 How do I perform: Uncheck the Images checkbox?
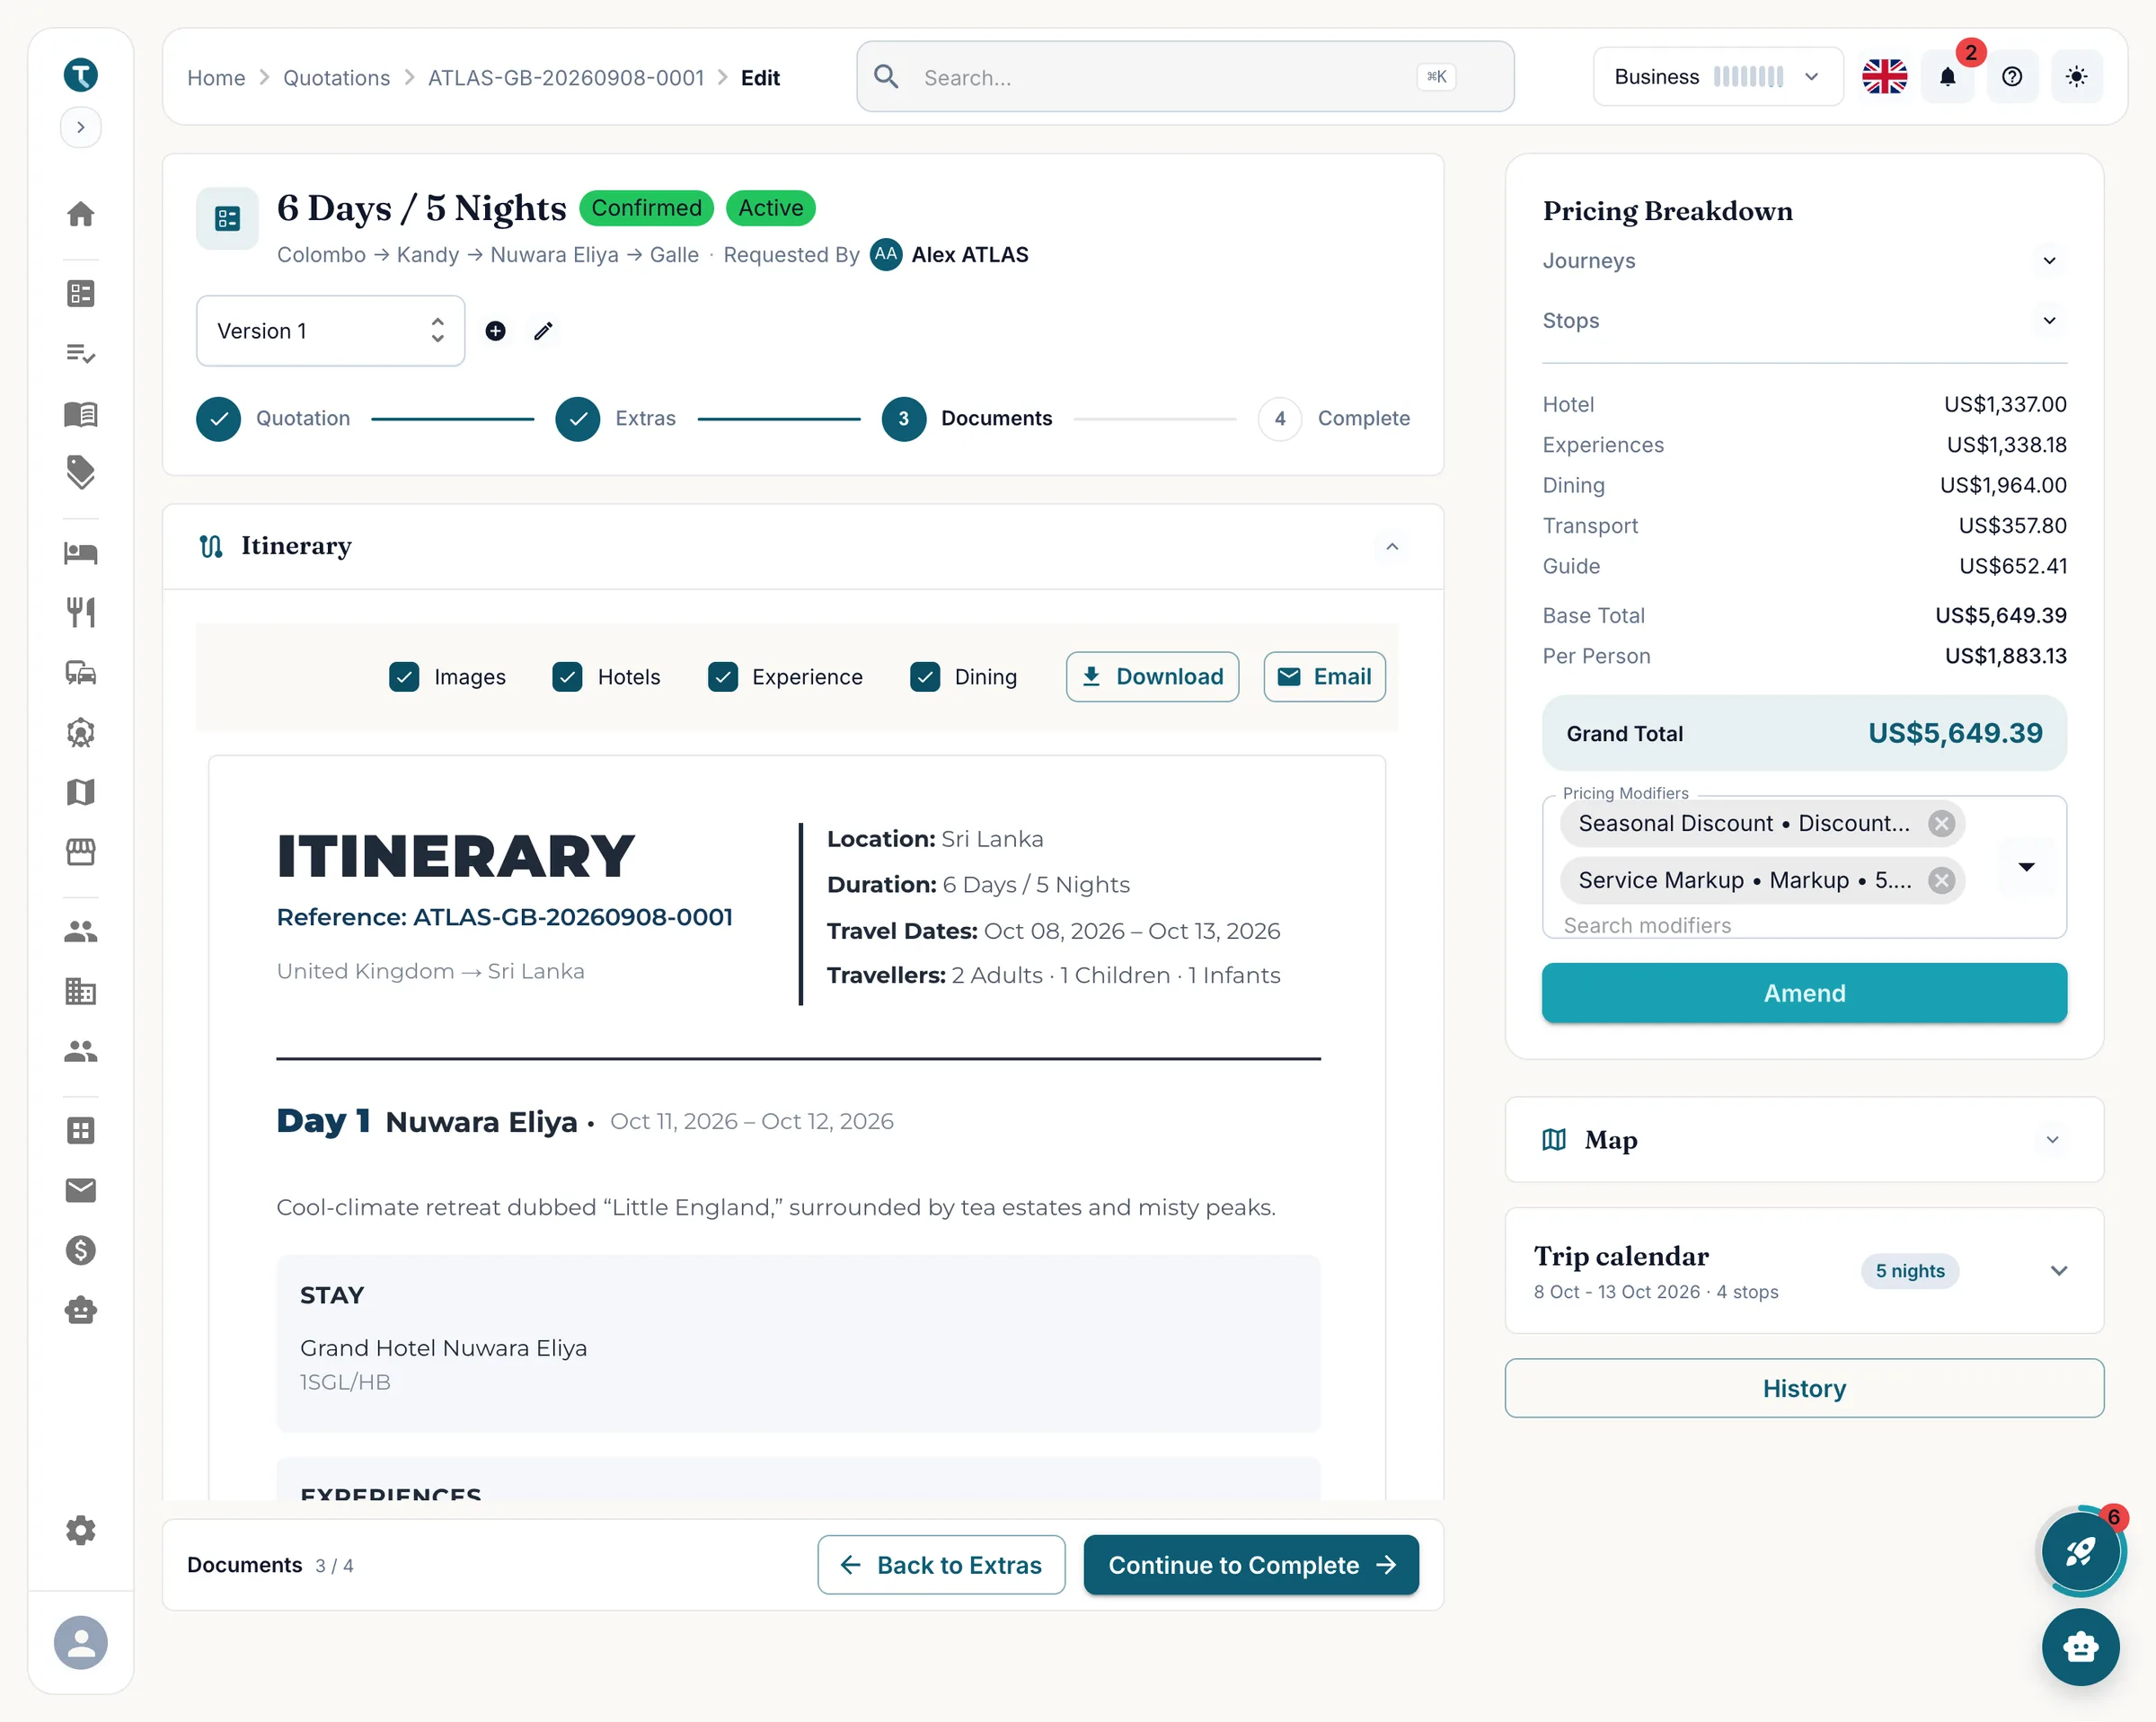[404, 677]
